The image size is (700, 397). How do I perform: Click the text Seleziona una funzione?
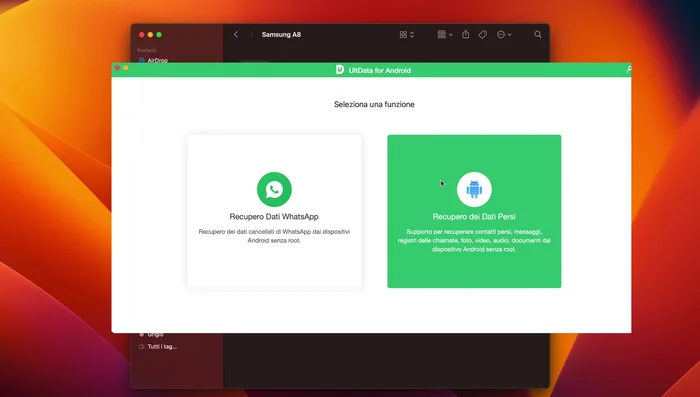pos(374,104)
